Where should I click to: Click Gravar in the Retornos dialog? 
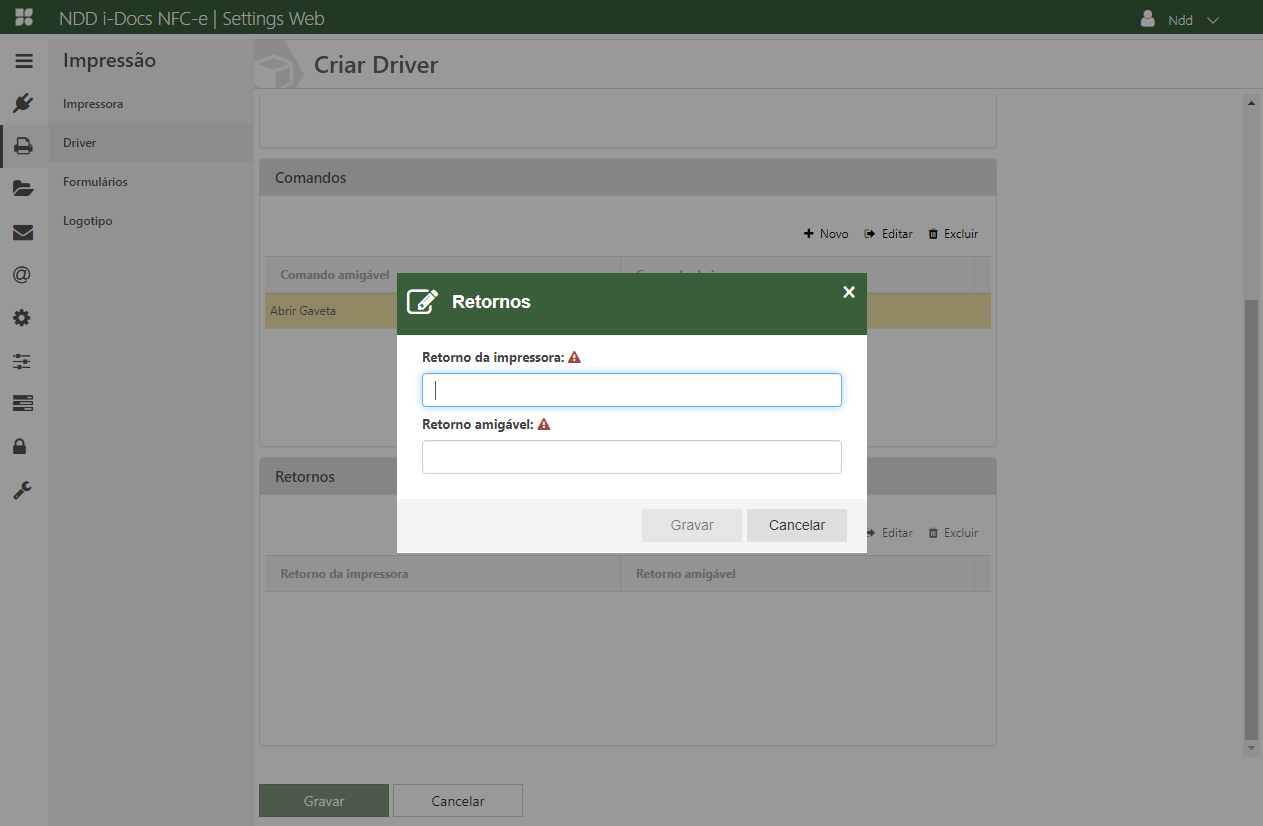click(x=692, y=525)
